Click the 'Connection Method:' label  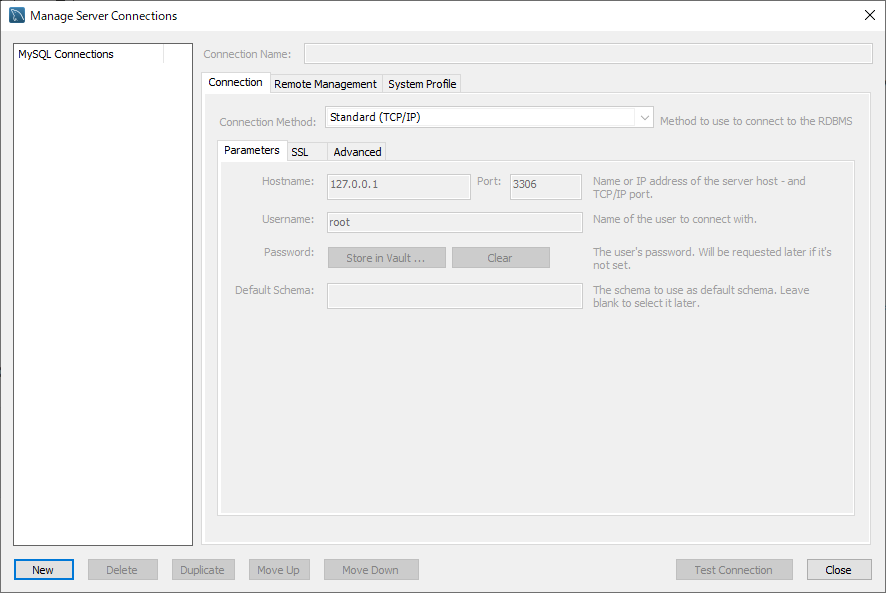(268, 122)
